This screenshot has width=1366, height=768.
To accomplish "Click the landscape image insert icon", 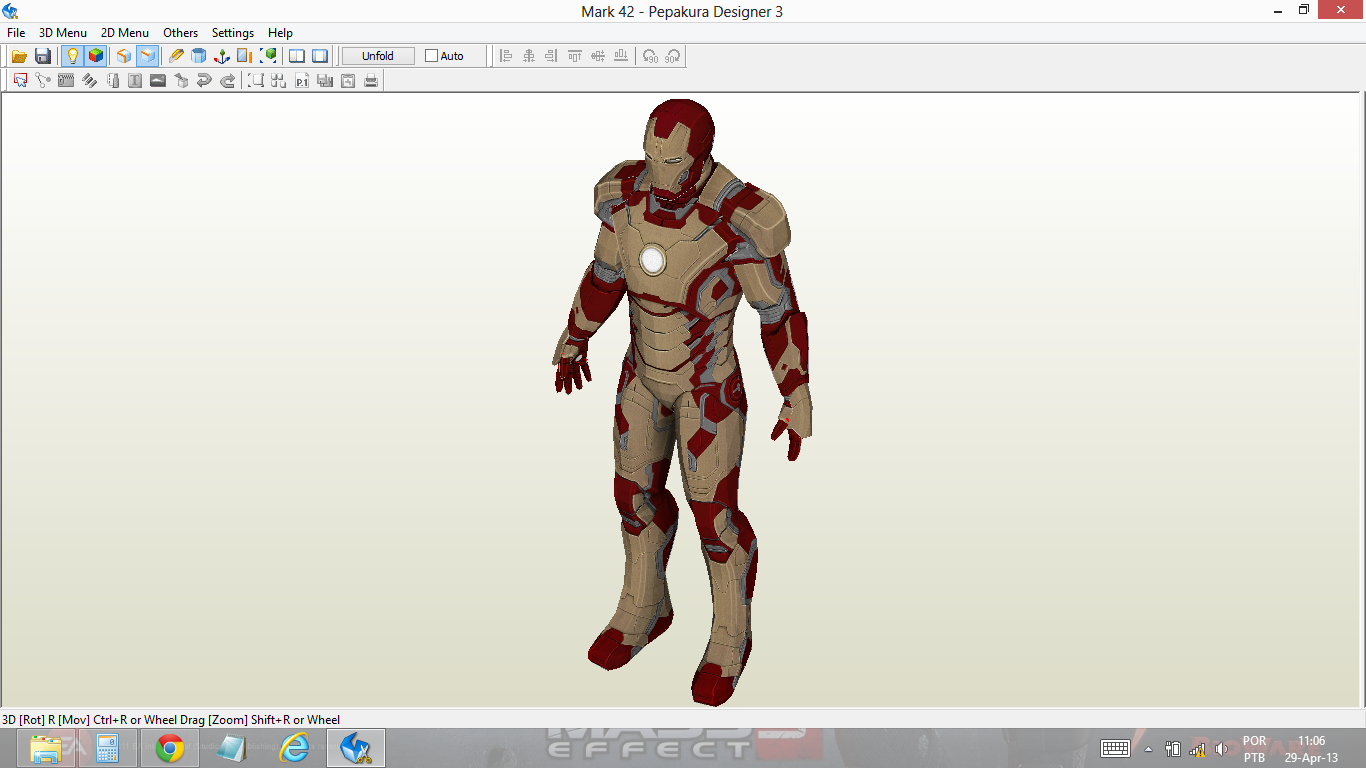I will click(x=158, y=80).
